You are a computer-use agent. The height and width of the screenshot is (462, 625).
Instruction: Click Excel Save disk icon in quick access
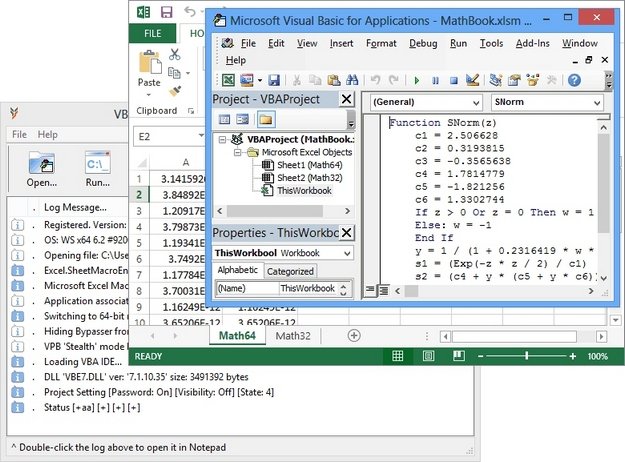coord(167,12)
